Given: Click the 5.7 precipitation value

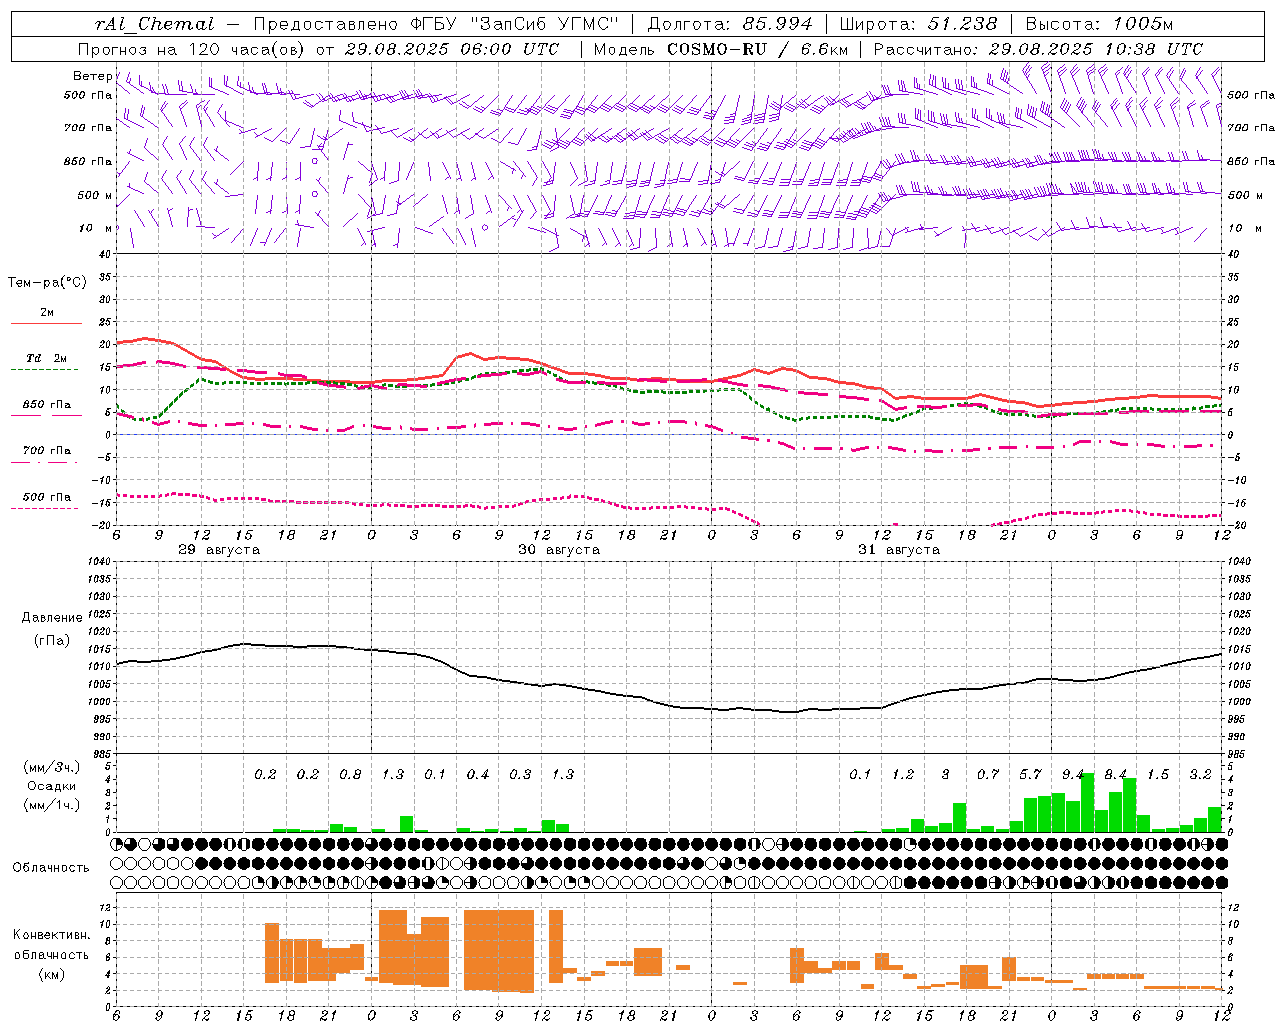Looking at the screenshot, I should point(1030,775).
